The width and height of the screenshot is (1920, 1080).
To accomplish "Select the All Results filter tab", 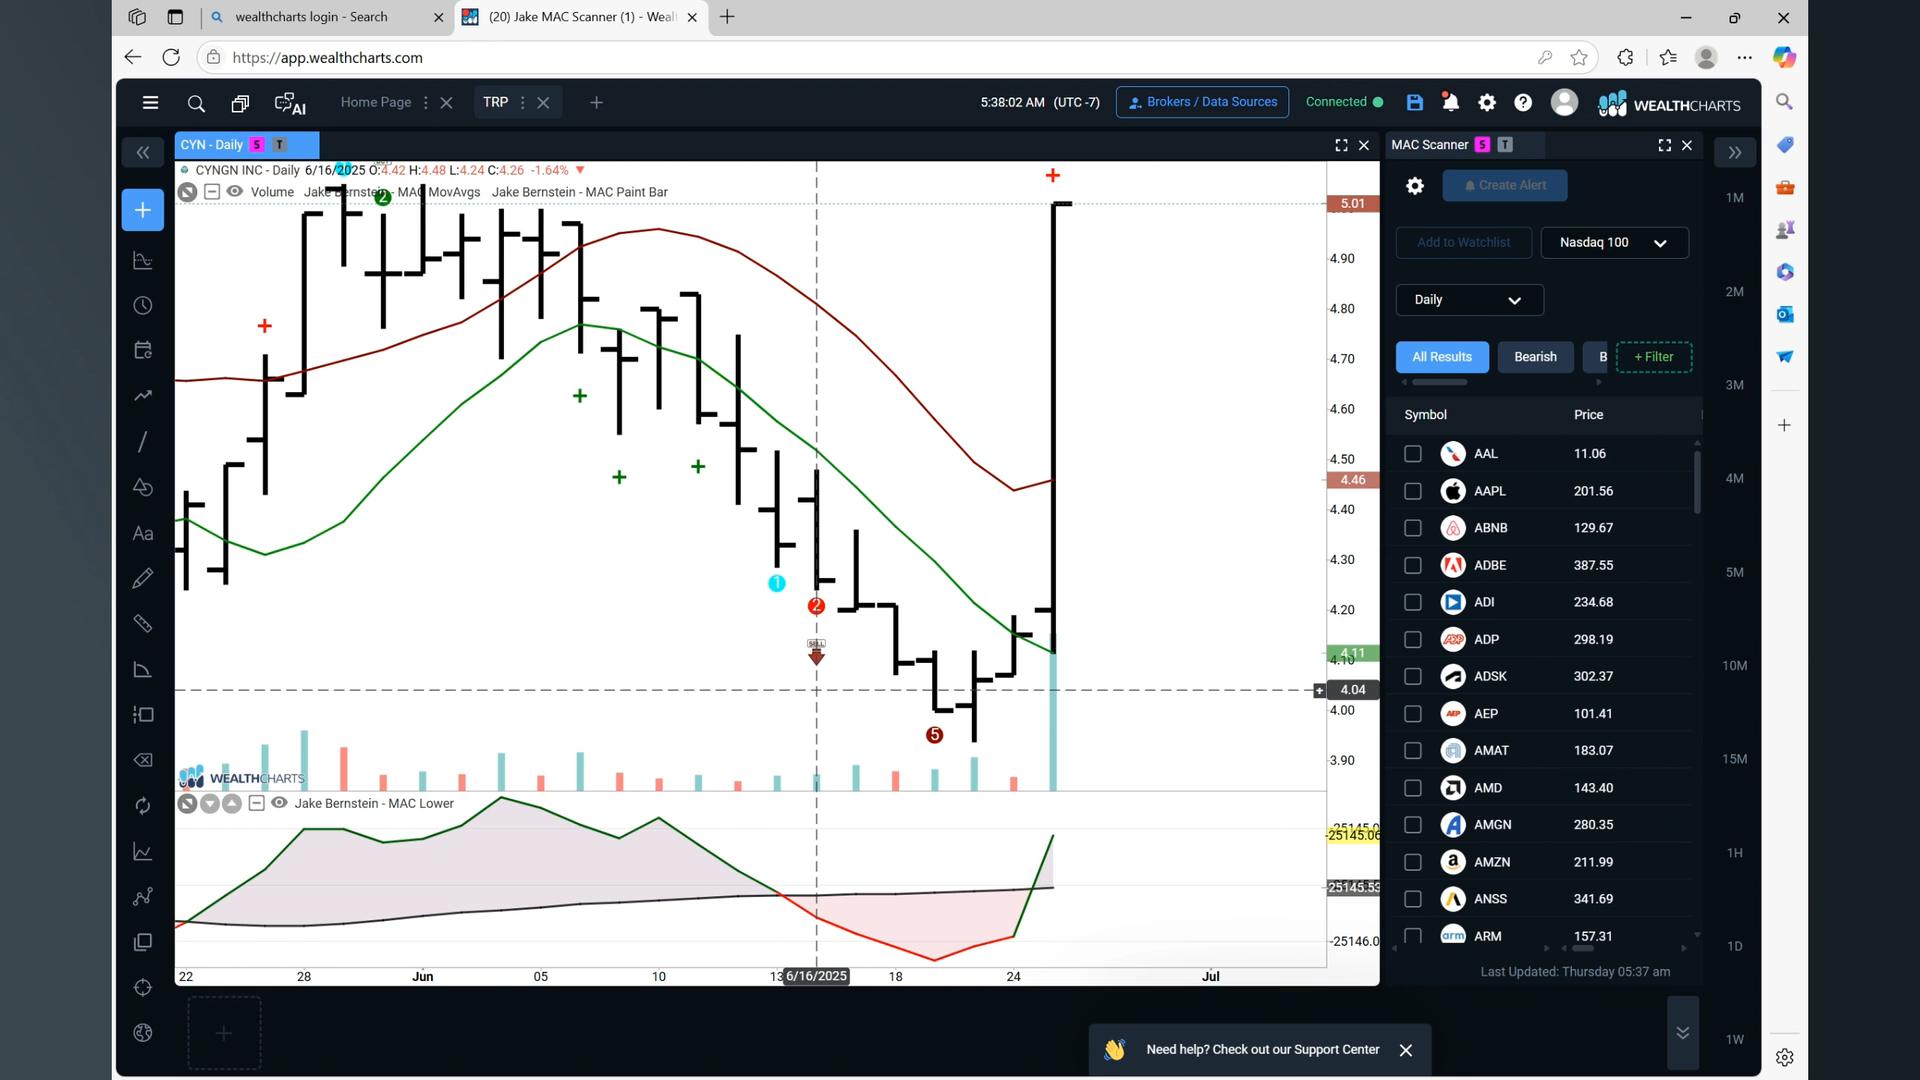I will [1442, 357].
